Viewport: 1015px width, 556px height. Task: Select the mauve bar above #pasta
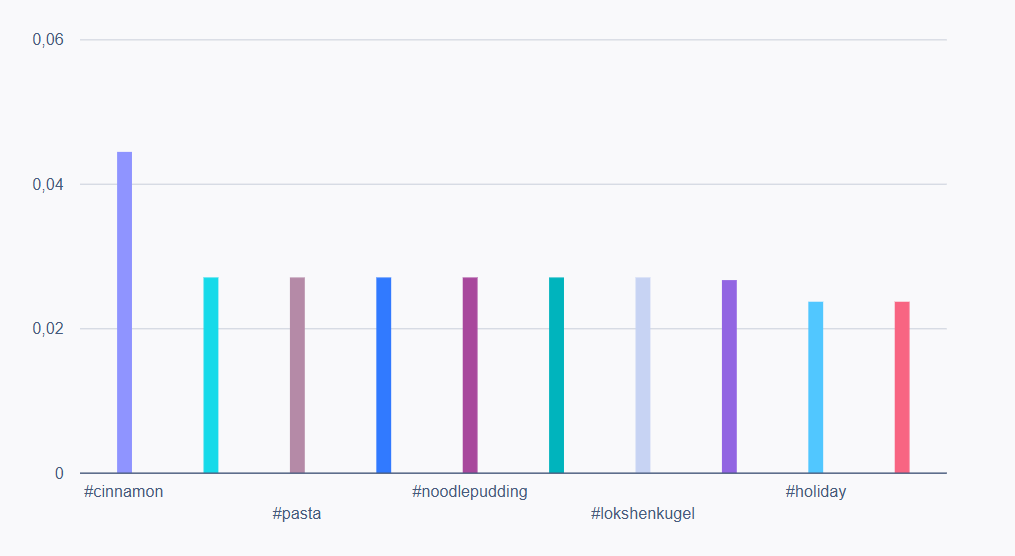point(297,375)
